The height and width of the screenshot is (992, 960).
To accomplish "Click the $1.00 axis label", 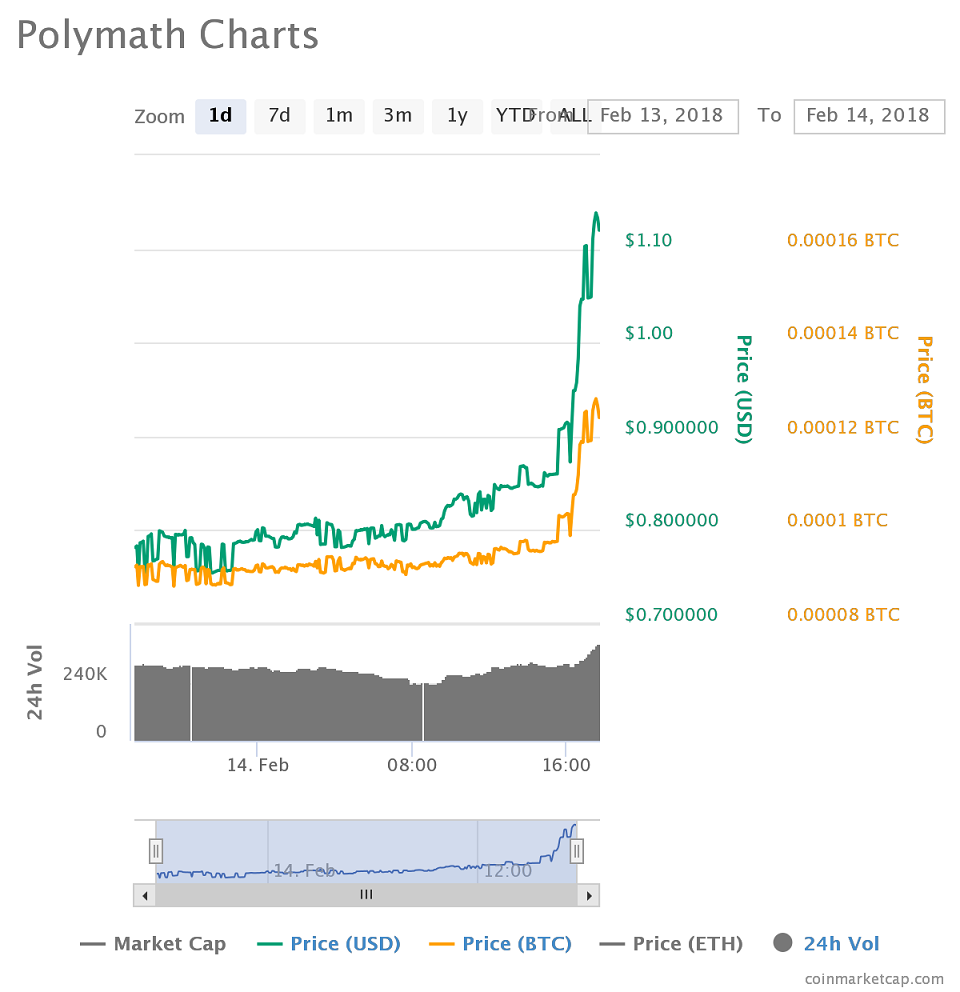I will tap(648, 333).
